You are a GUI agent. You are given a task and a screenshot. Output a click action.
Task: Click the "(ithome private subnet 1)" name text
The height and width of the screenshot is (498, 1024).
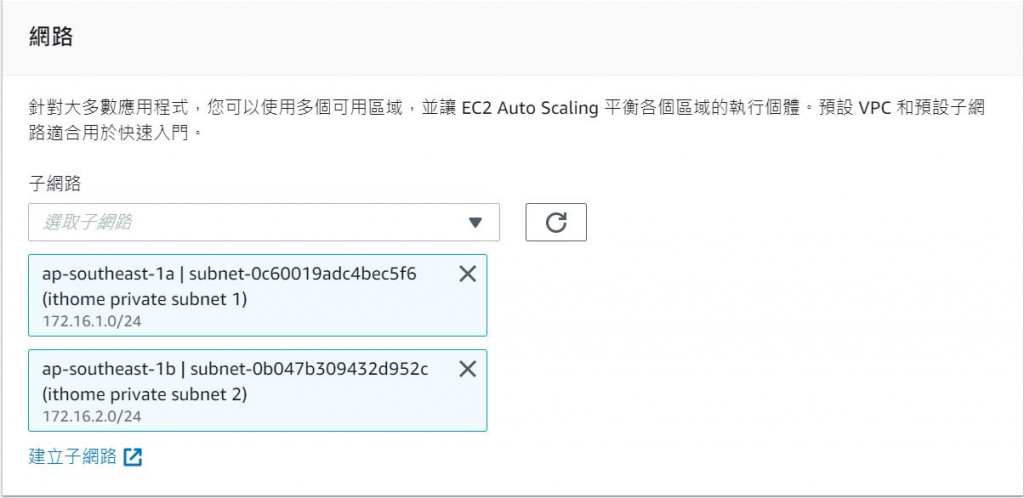pyautogui.click(x=144, y=300)
